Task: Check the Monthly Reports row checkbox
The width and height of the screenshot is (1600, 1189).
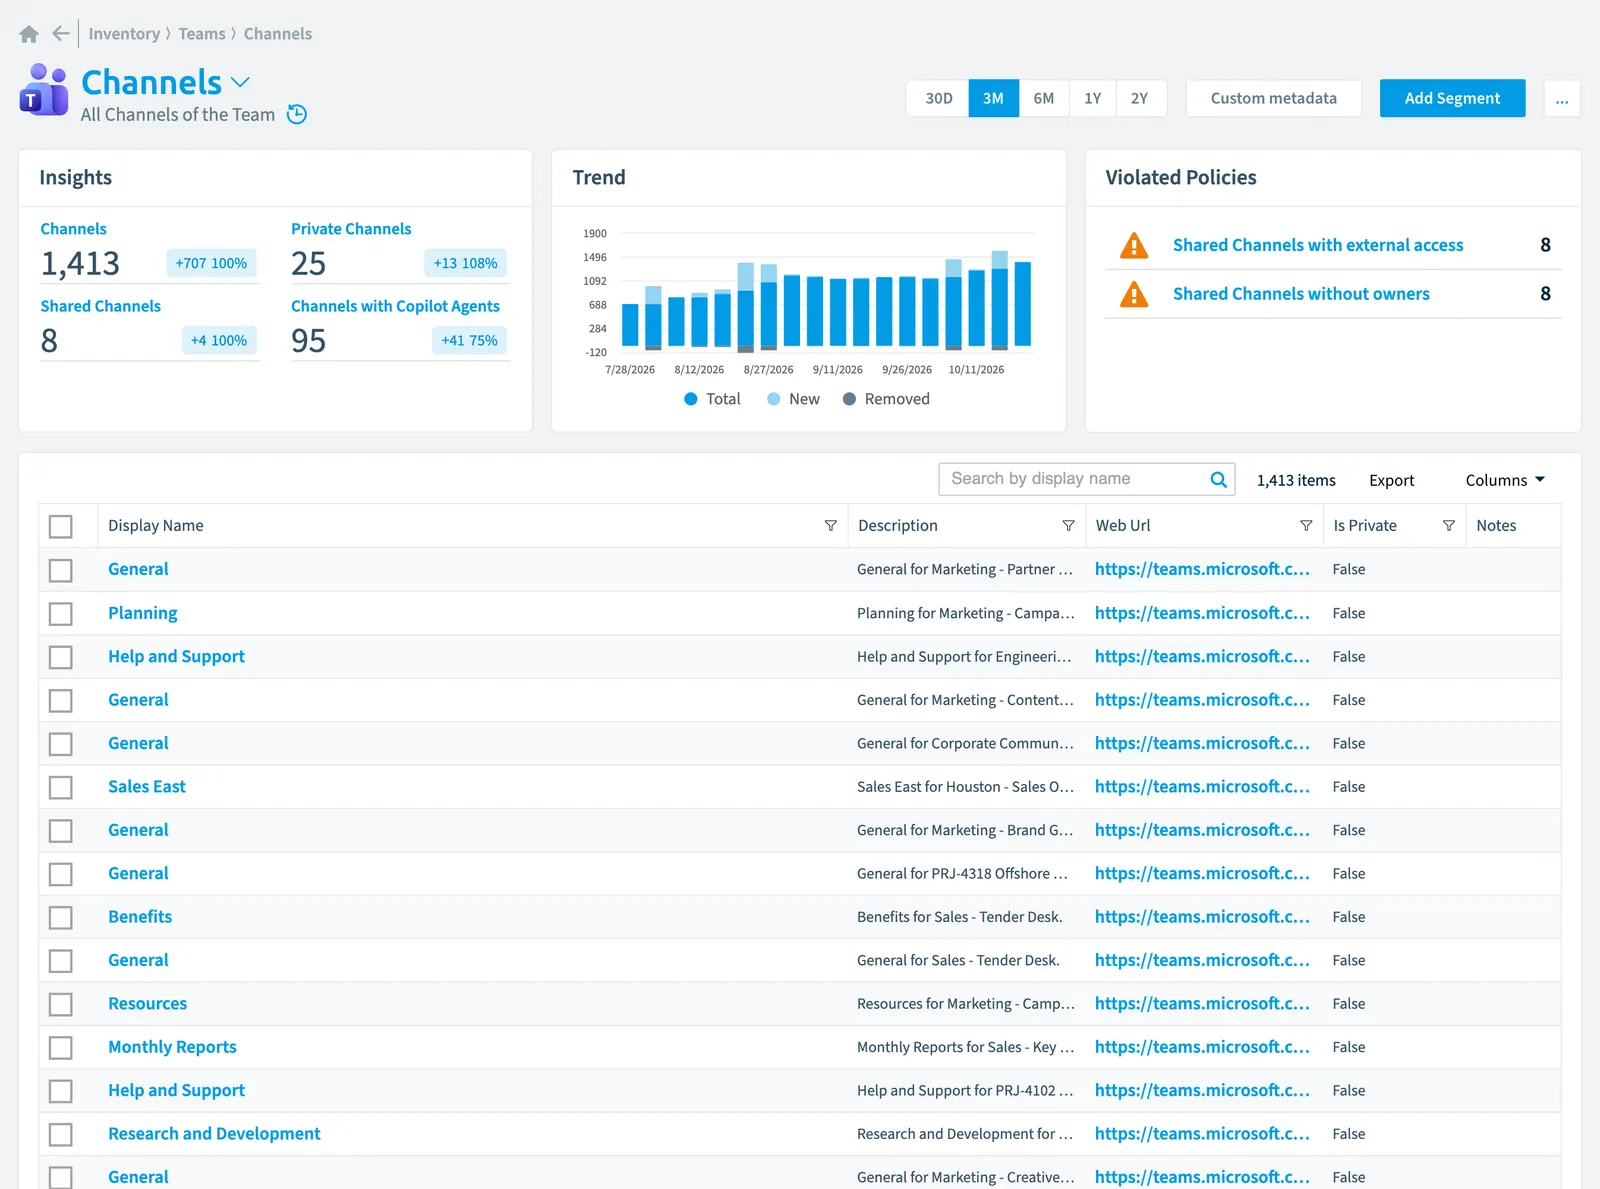Action: pos(61,1047)
